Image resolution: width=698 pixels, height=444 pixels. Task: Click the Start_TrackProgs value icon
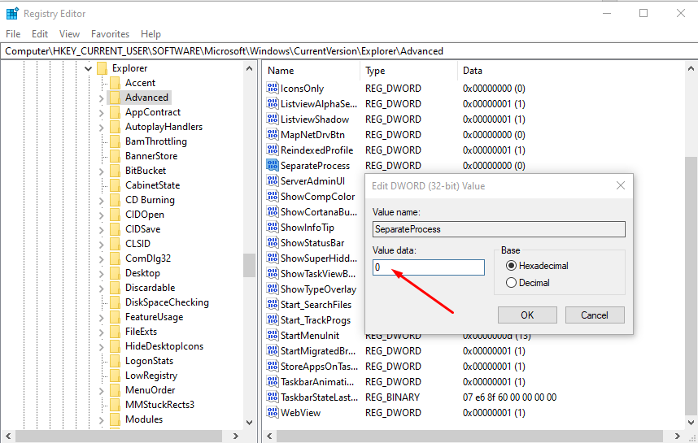pos(272,319)
